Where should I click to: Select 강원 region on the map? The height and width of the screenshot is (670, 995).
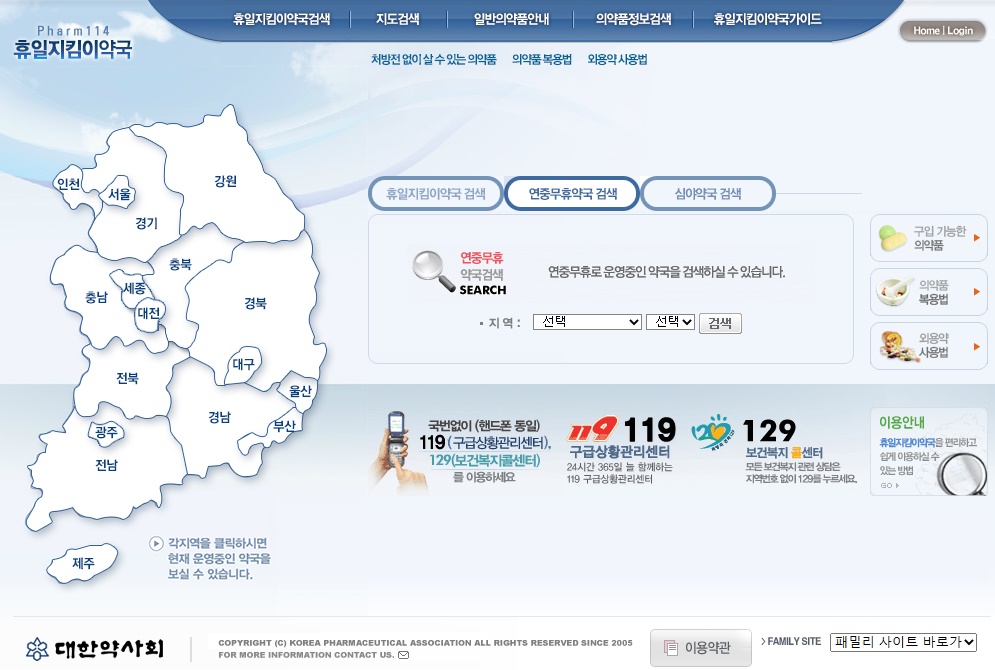click(225, 181)
